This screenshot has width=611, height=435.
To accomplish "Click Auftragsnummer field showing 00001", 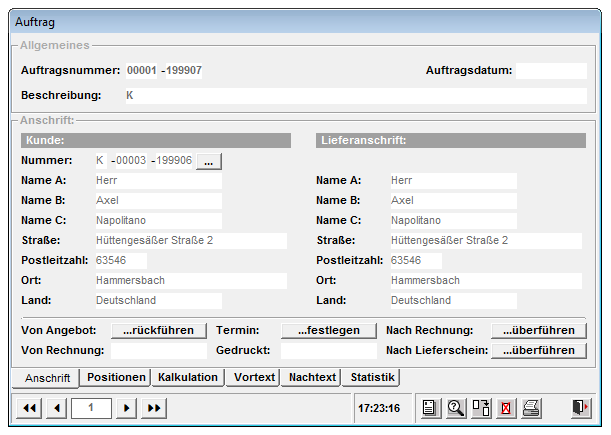I will (x=141, y=71).
